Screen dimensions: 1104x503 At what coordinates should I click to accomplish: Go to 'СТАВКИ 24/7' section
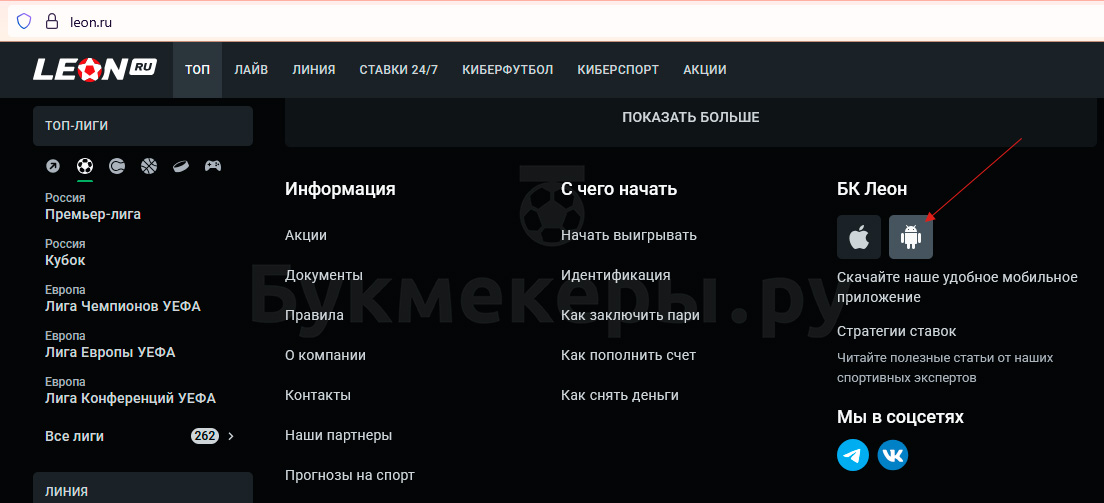(x=398, y=70)
